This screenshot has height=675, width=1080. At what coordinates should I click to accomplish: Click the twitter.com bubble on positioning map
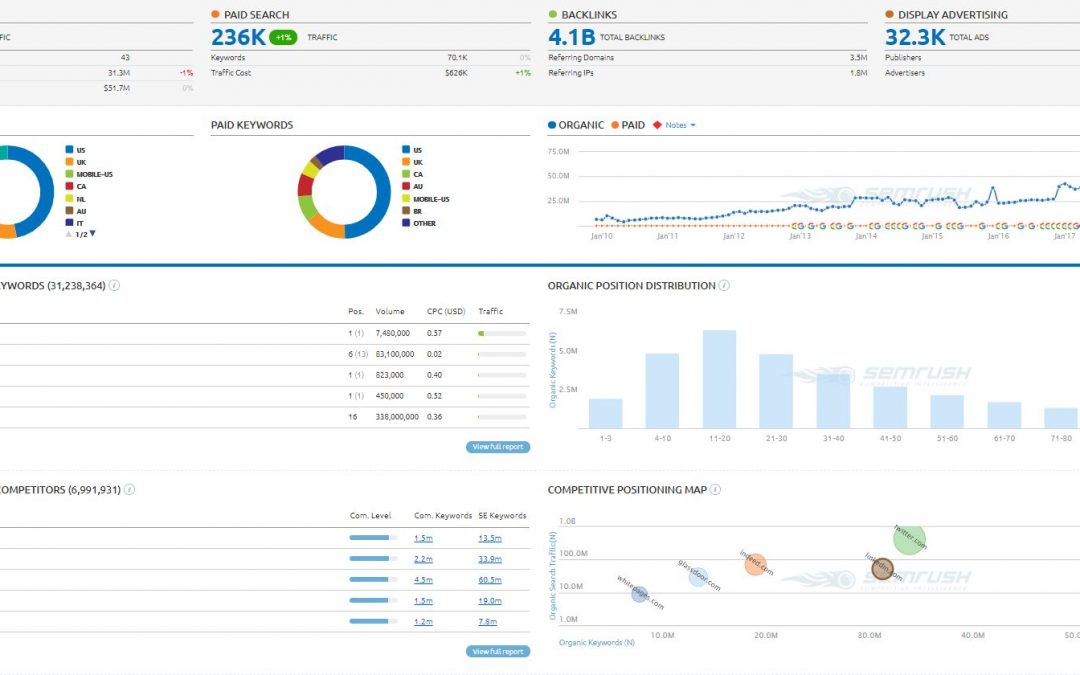coord(909,539)
